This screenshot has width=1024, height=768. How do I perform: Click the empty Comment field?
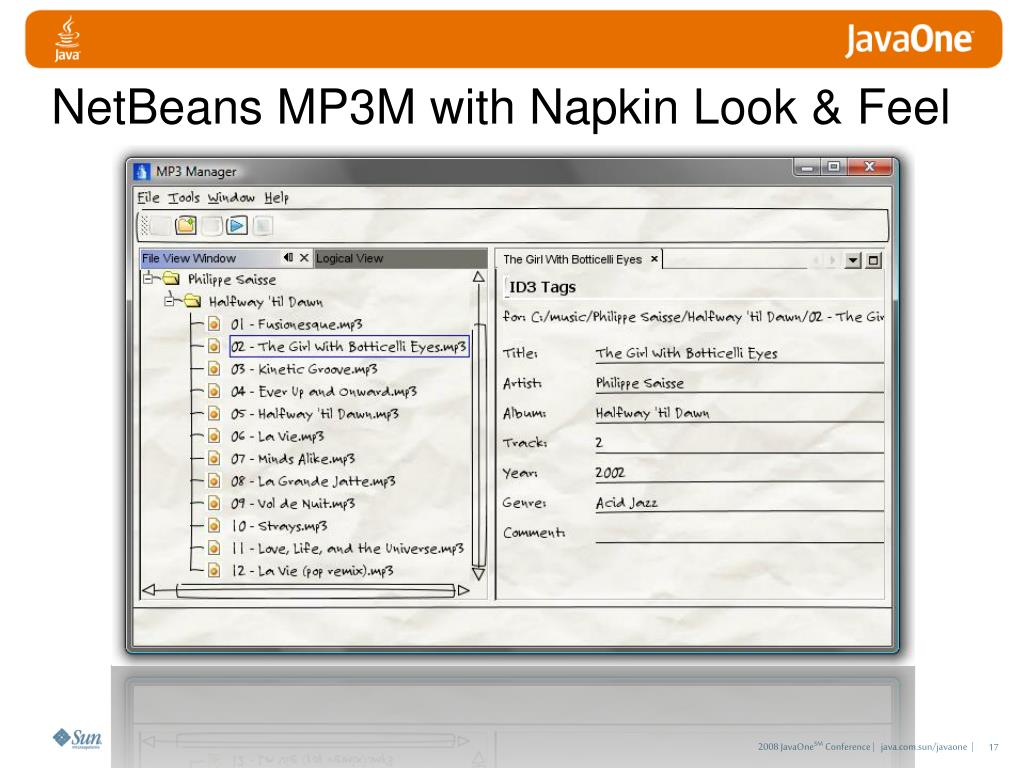[x=739, y=533]
